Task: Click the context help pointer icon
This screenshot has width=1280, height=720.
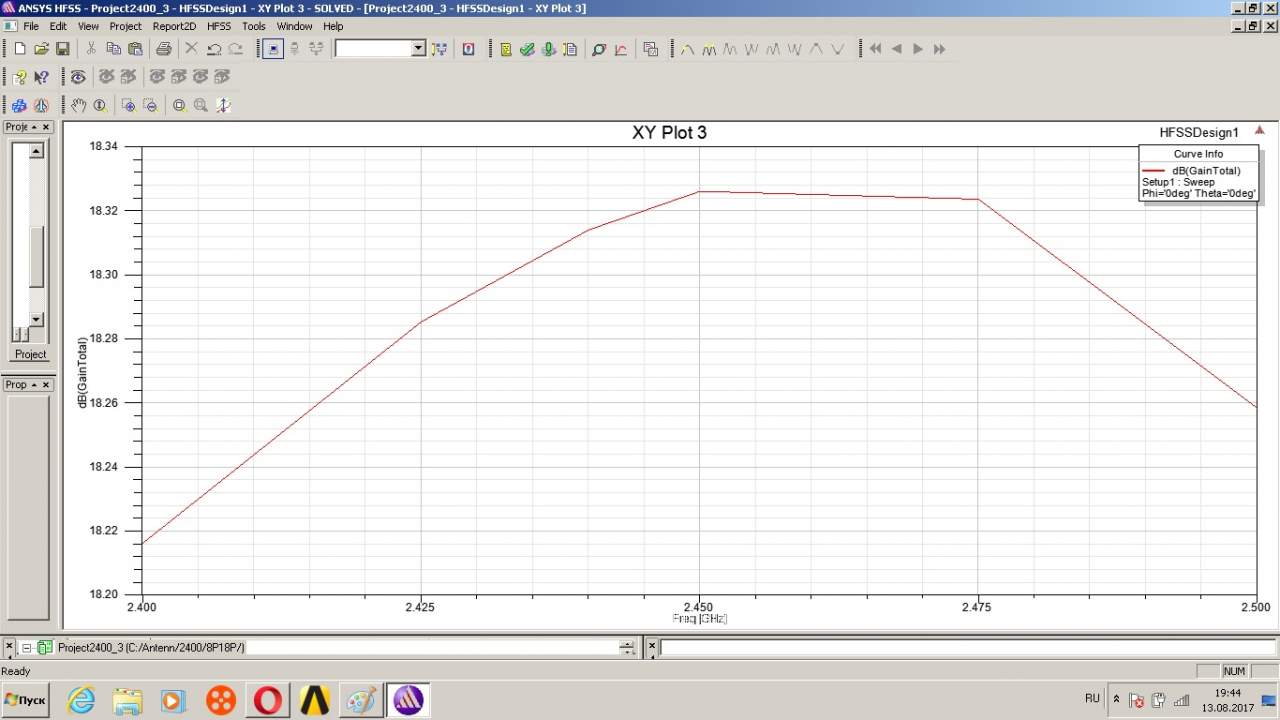Action: [41, 77]
